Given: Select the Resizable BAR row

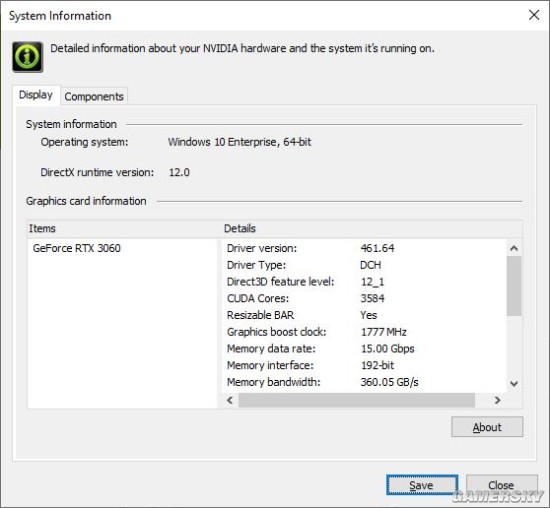Looking at the screenshot, I should coord(364,315).
